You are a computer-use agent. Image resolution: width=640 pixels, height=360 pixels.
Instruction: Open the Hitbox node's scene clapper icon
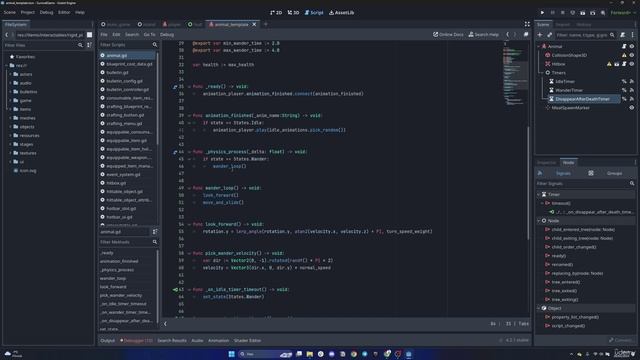617,64
